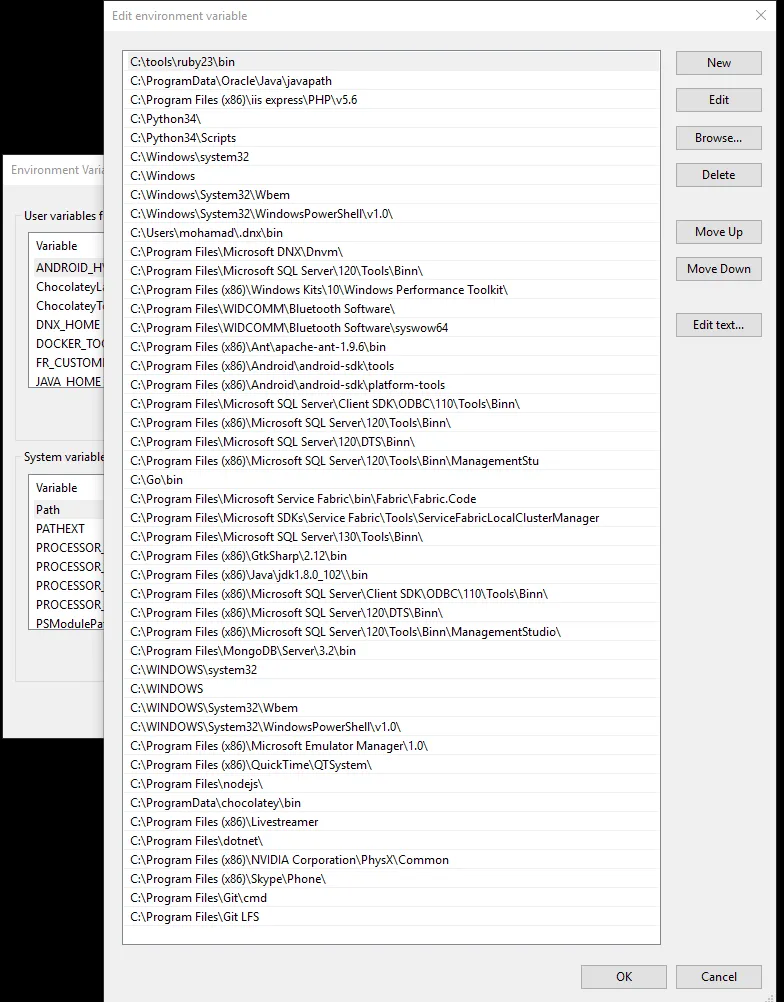Select the C:\Python34\ entry
The height and width of the screenshot is (1002, 784).
click(391, 119)
